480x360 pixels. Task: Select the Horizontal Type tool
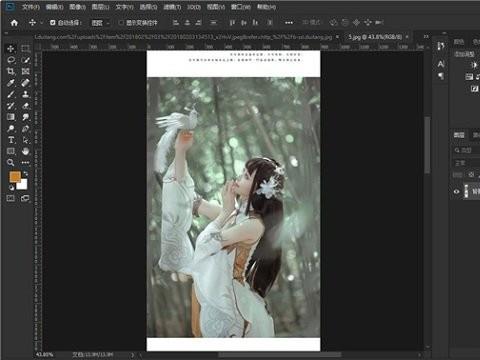[11, 140]
